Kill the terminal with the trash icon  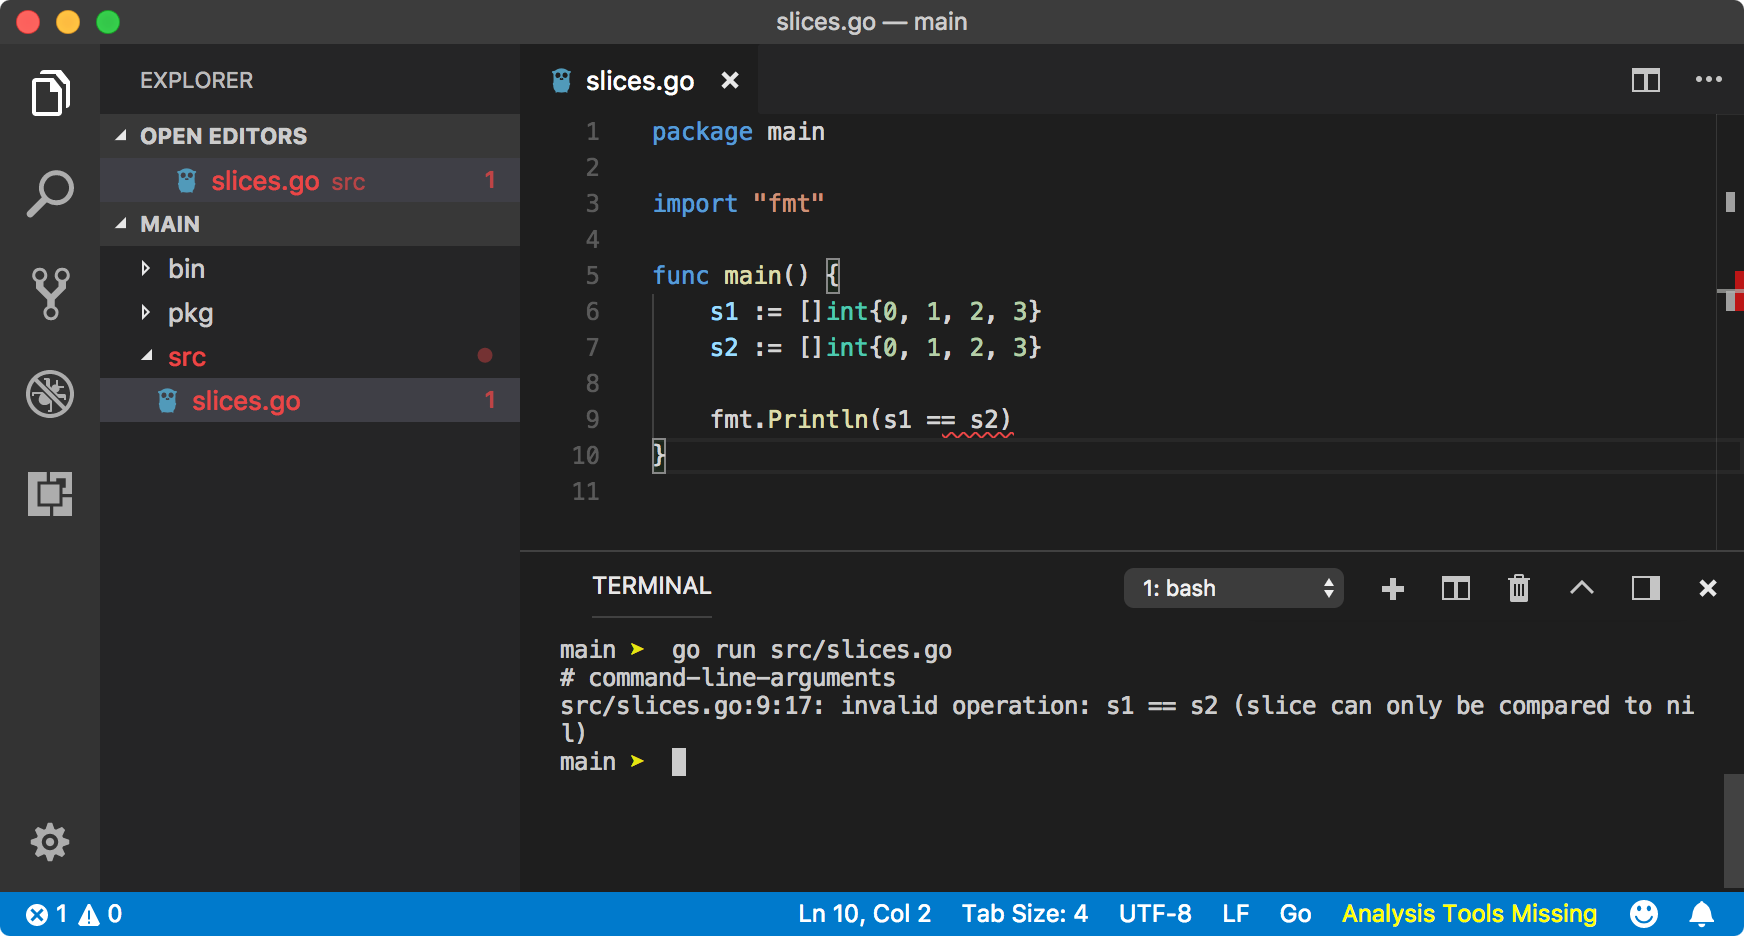pos(1518,588)
